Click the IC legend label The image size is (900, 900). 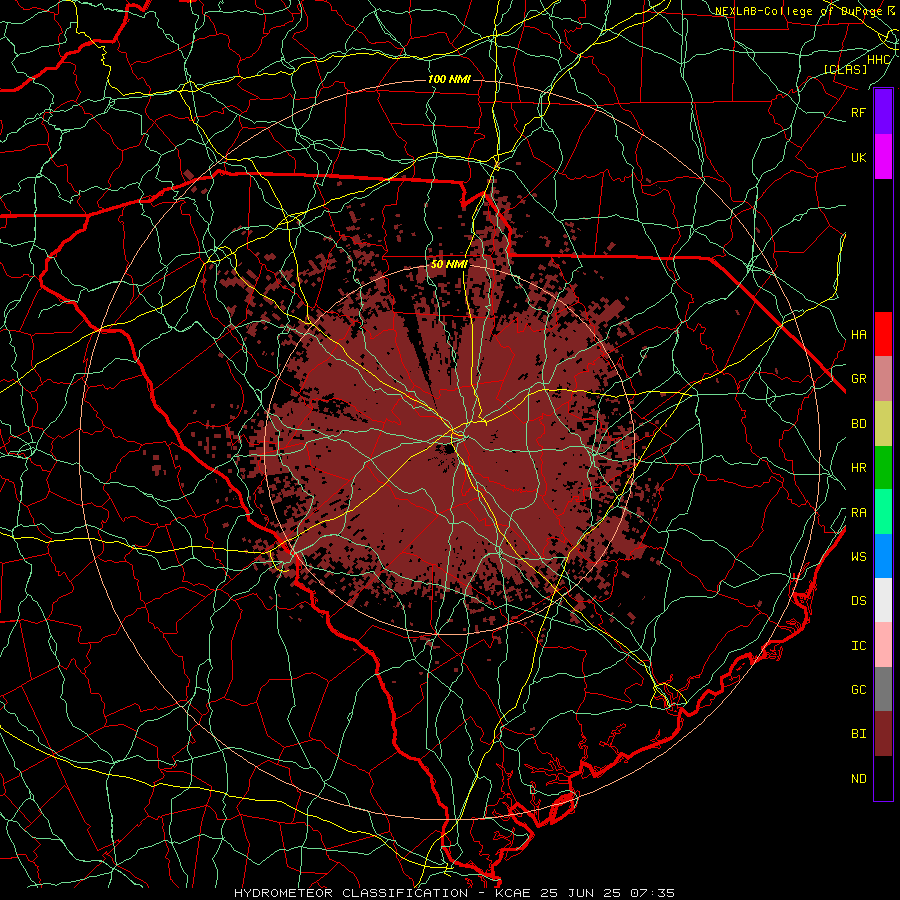coord(859,646)
